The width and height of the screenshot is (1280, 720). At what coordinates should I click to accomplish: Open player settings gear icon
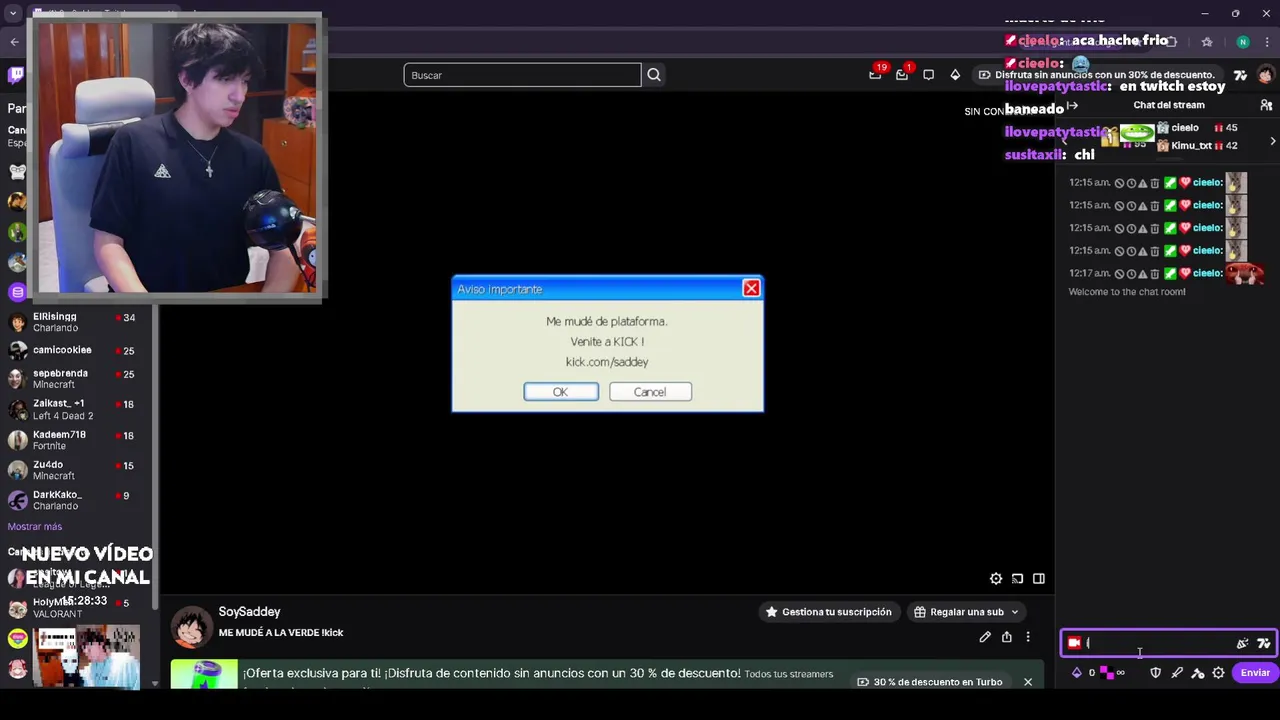pyautogui.click(x=996, y=579)
